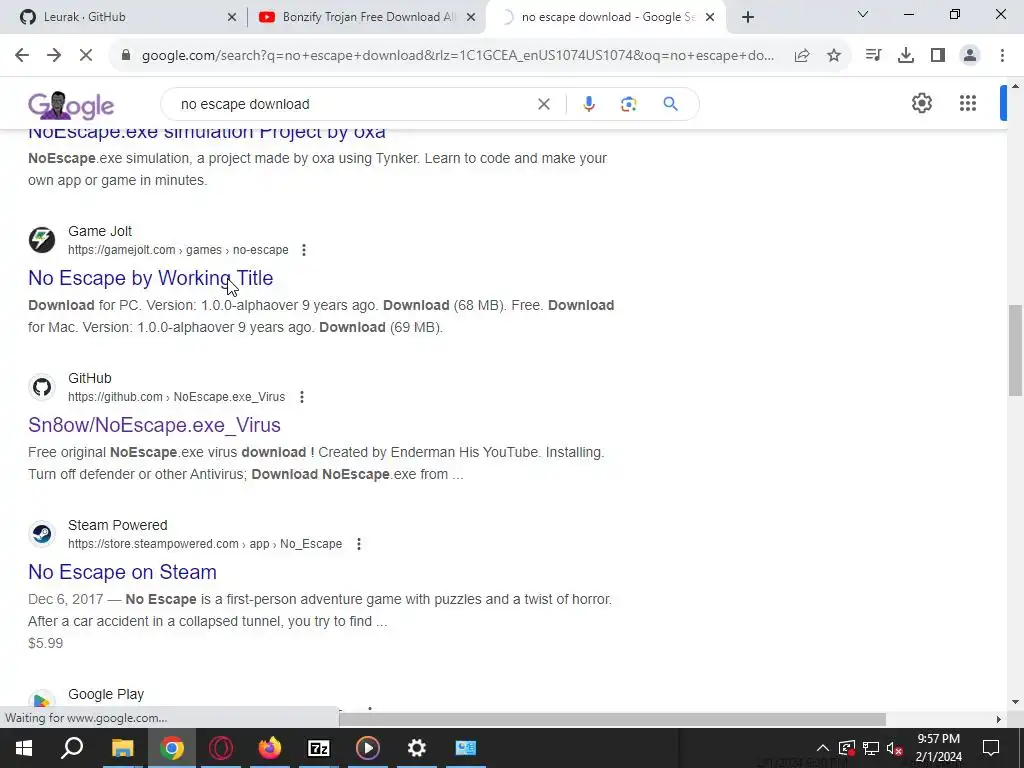Go back to the previous page
This screenshot has width=1024, height=768.
[22, 56]
